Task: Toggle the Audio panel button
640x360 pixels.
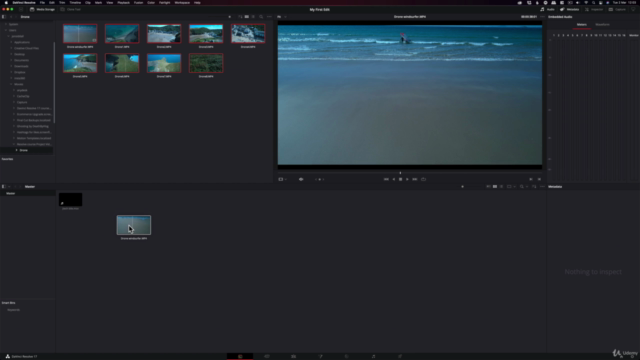Action: (x=547, y=9)
